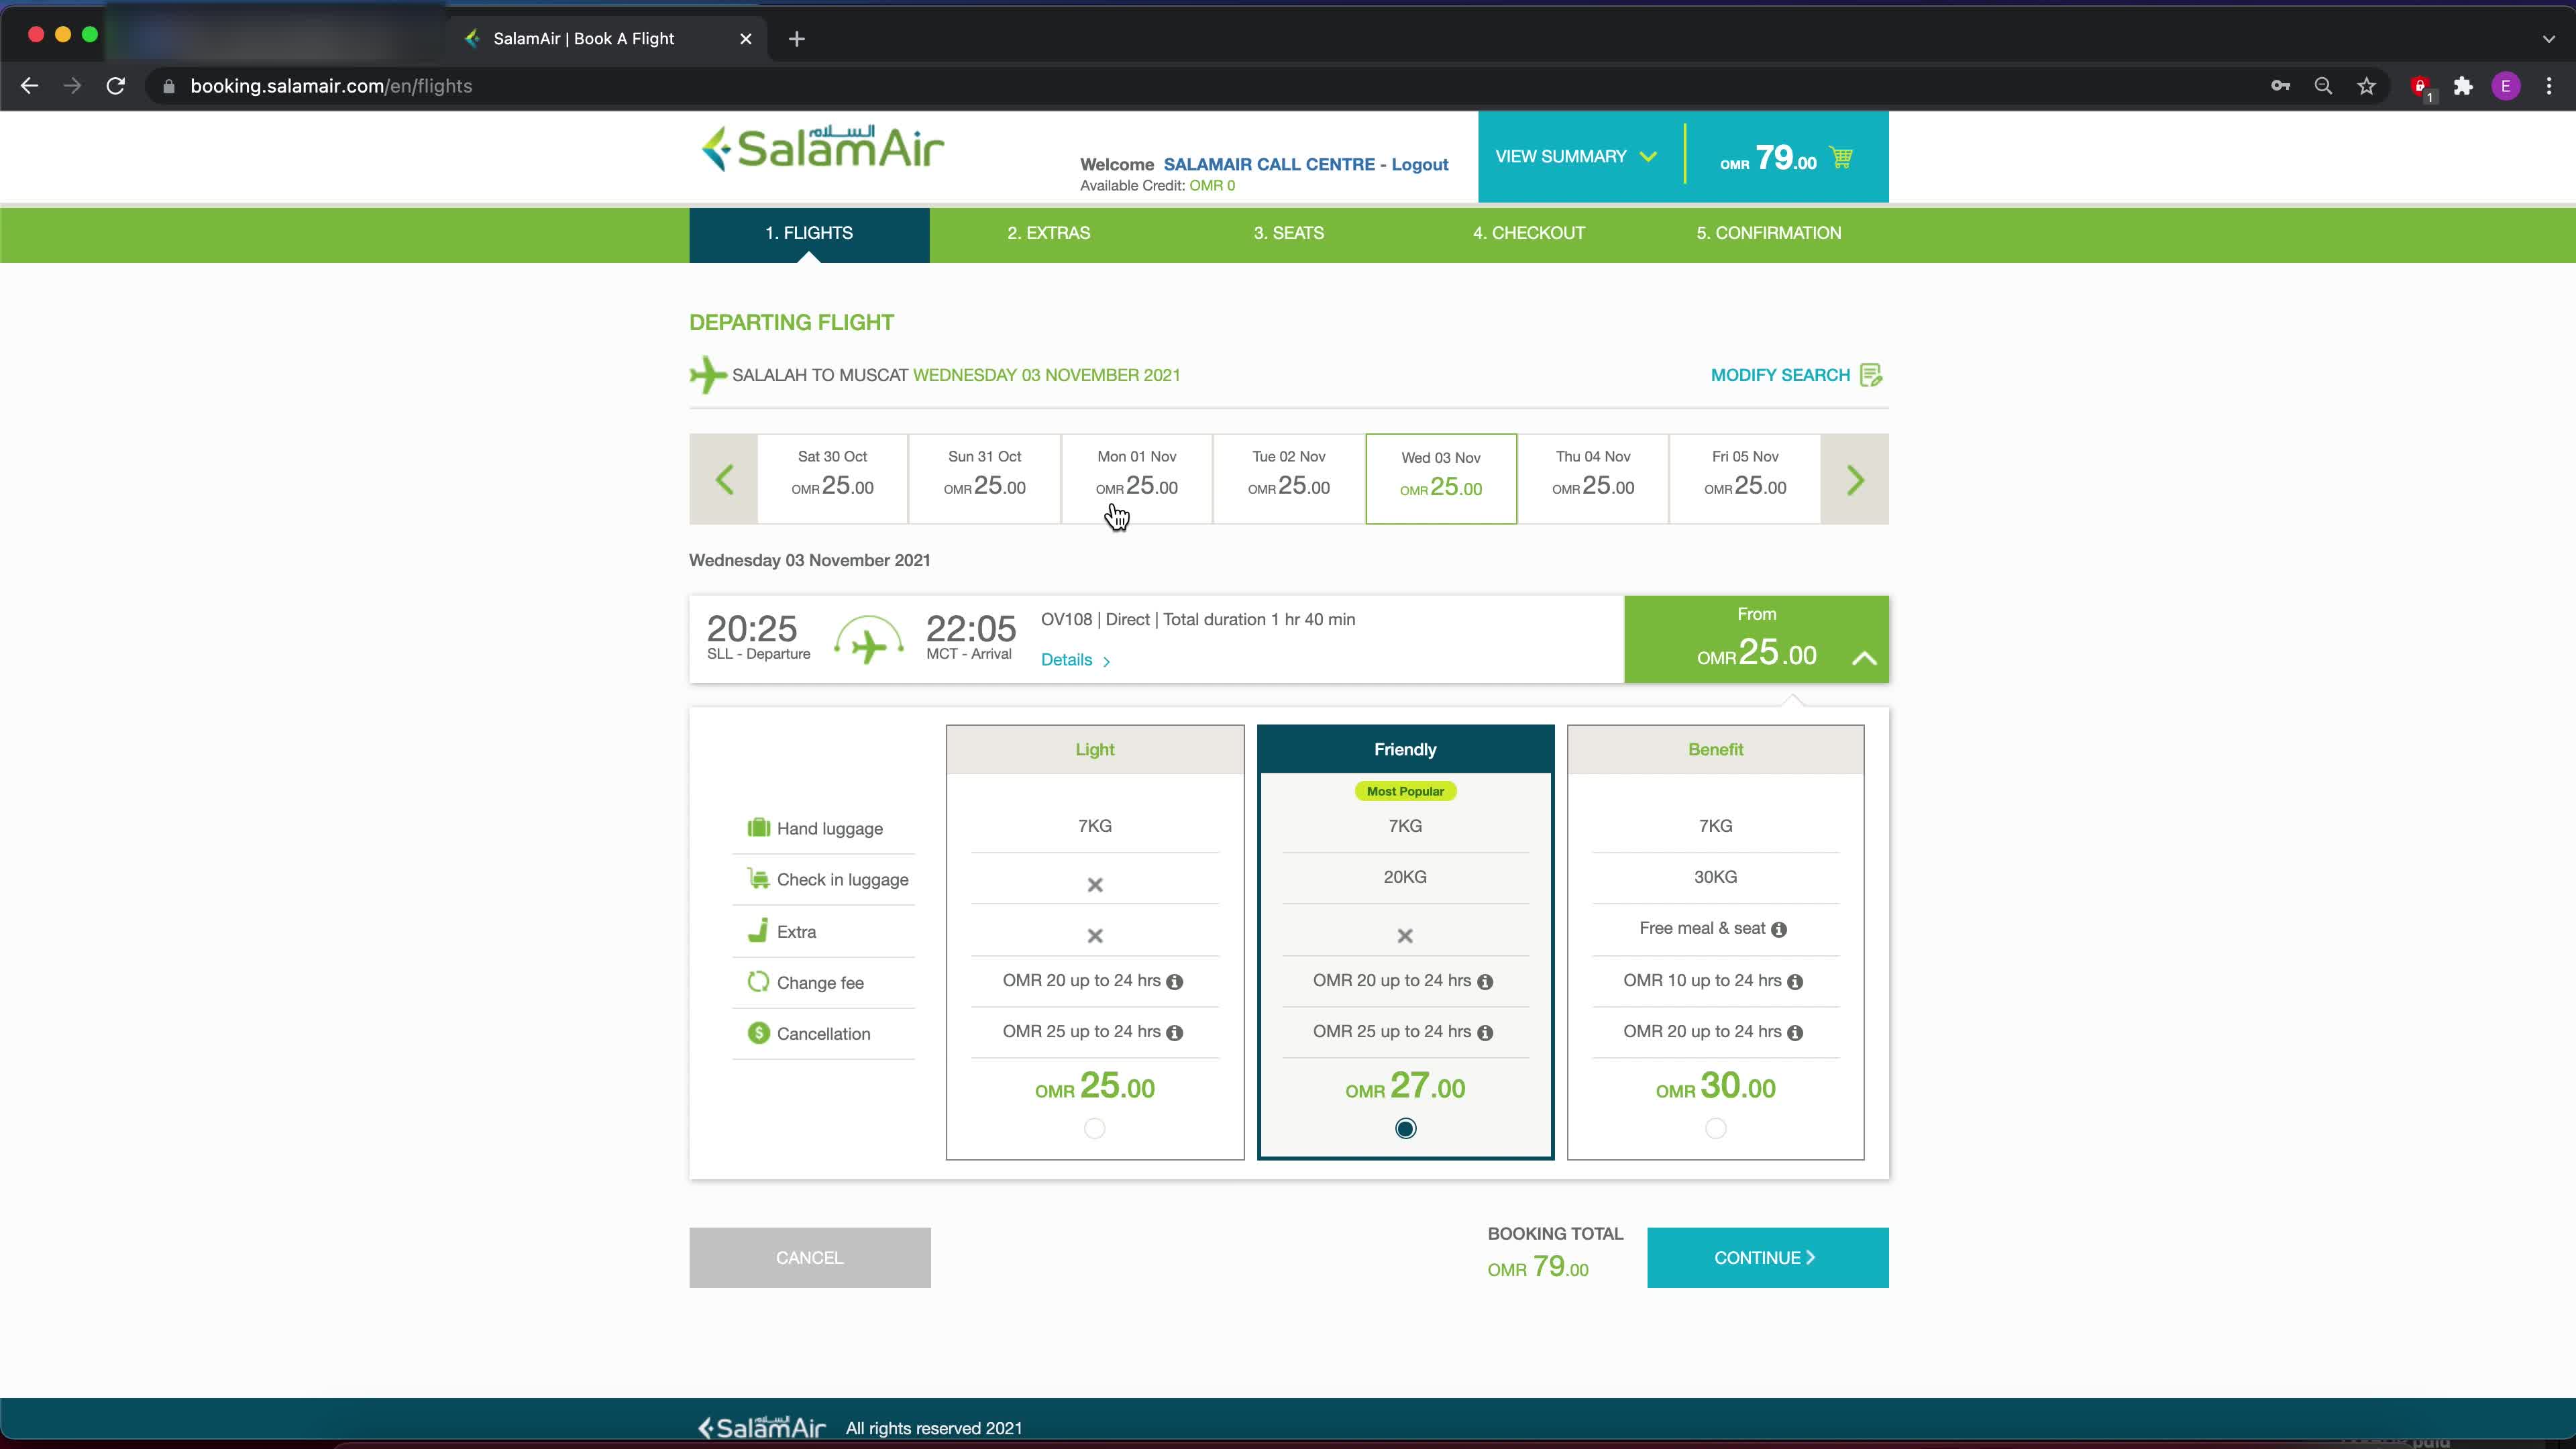Click the browser address bar URL
The image size is (2576, 1449).
(x=331, y=86)
